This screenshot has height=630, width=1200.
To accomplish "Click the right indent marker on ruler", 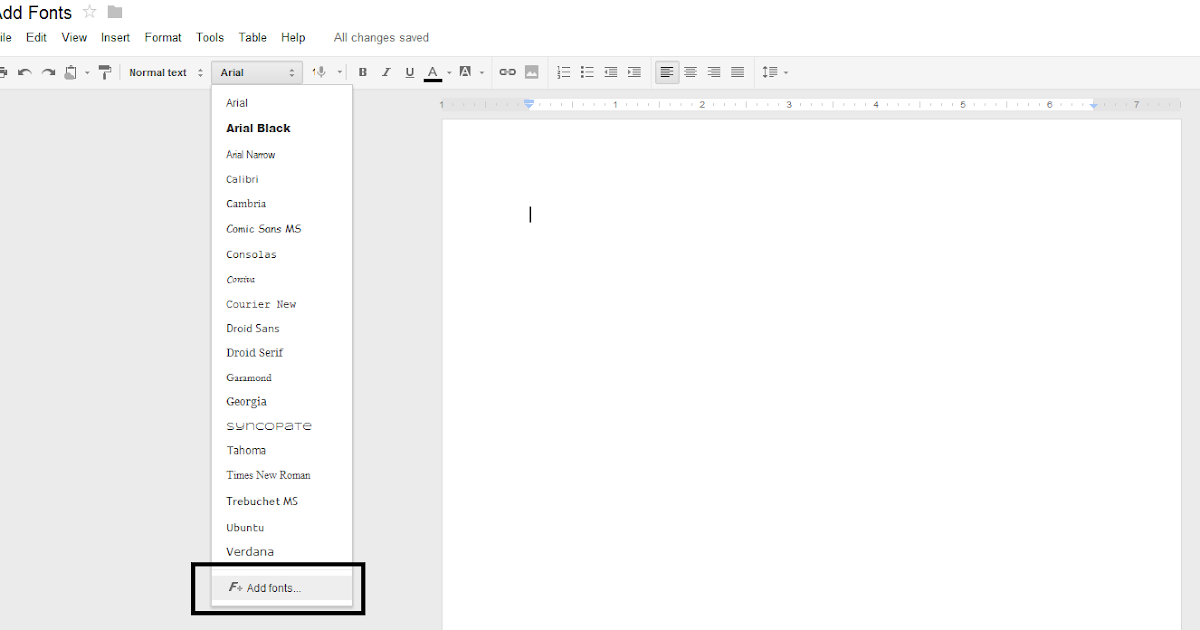I will click(1094, 105).
